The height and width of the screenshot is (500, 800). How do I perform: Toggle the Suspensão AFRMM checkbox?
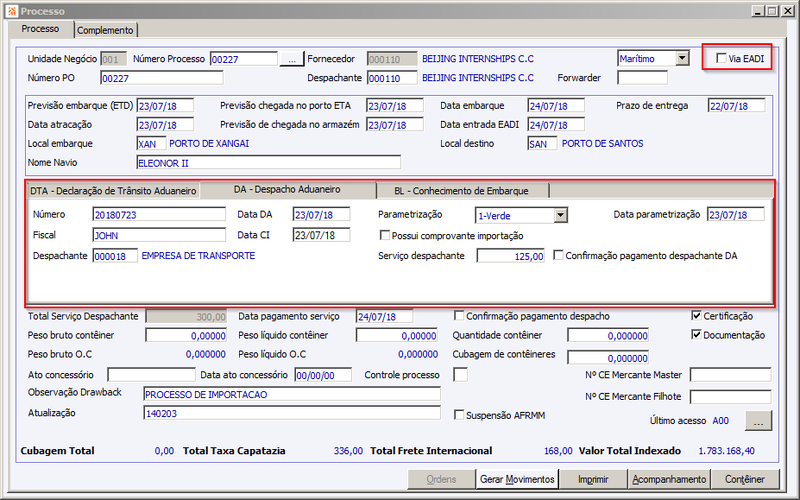[459, 415]
